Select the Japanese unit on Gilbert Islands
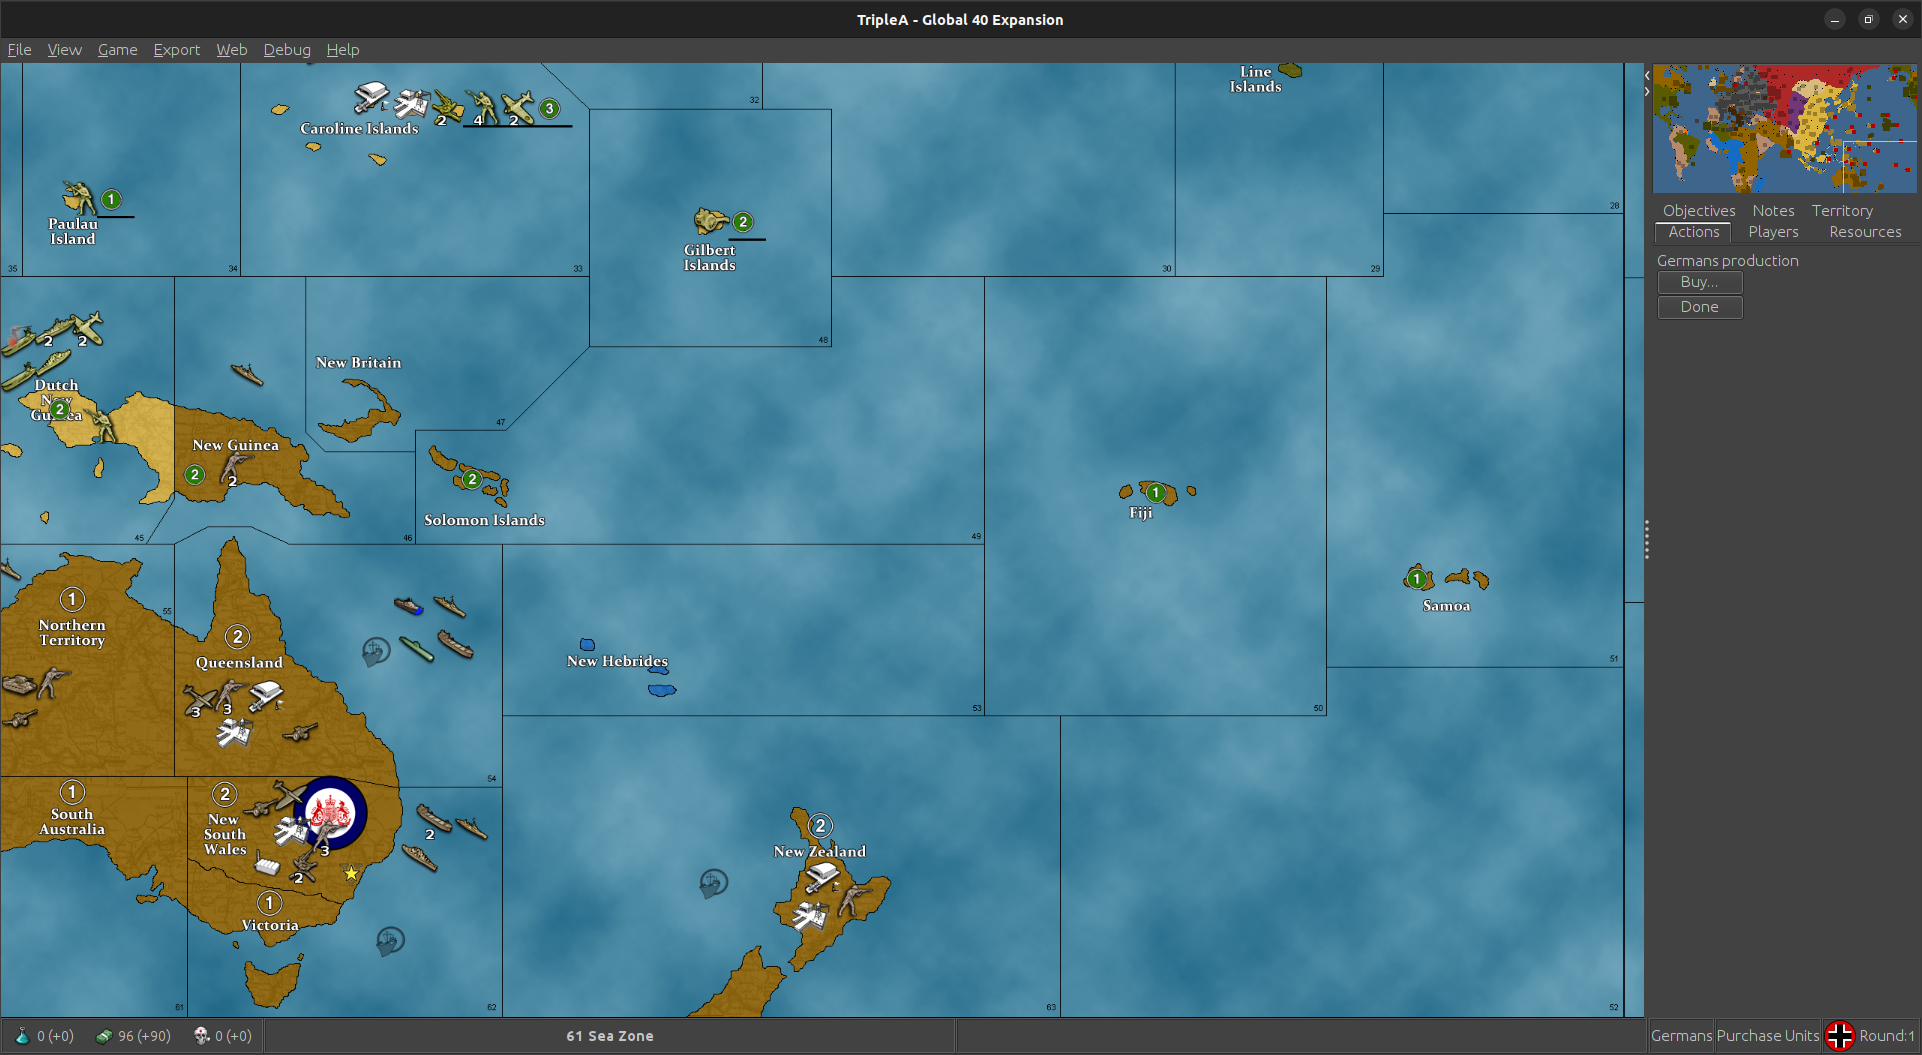 coord(712,220)
